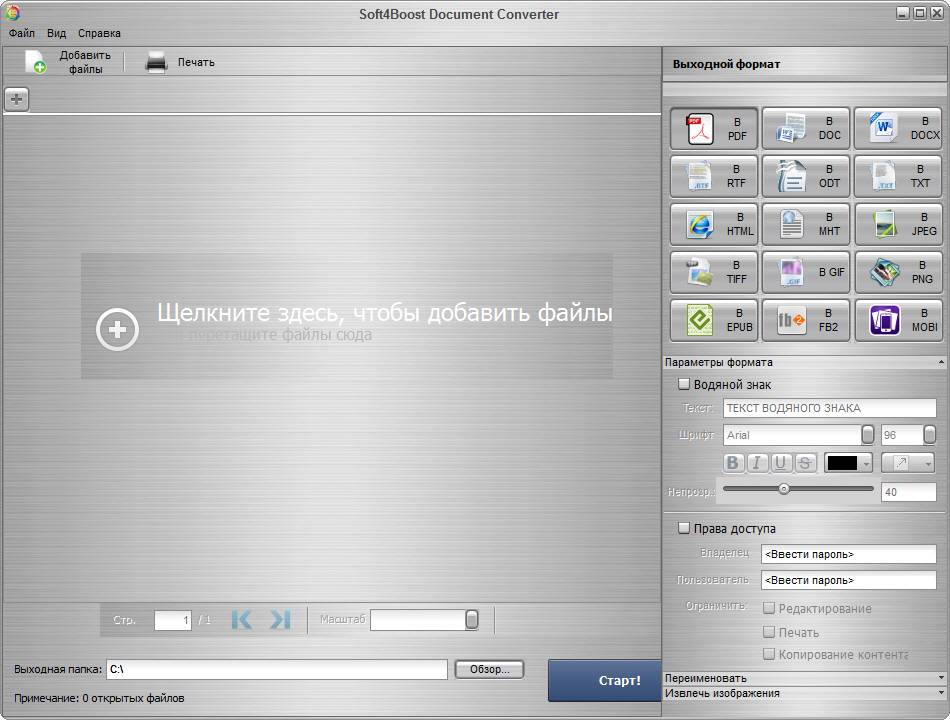Click the watermark text field

click(829, 408)
